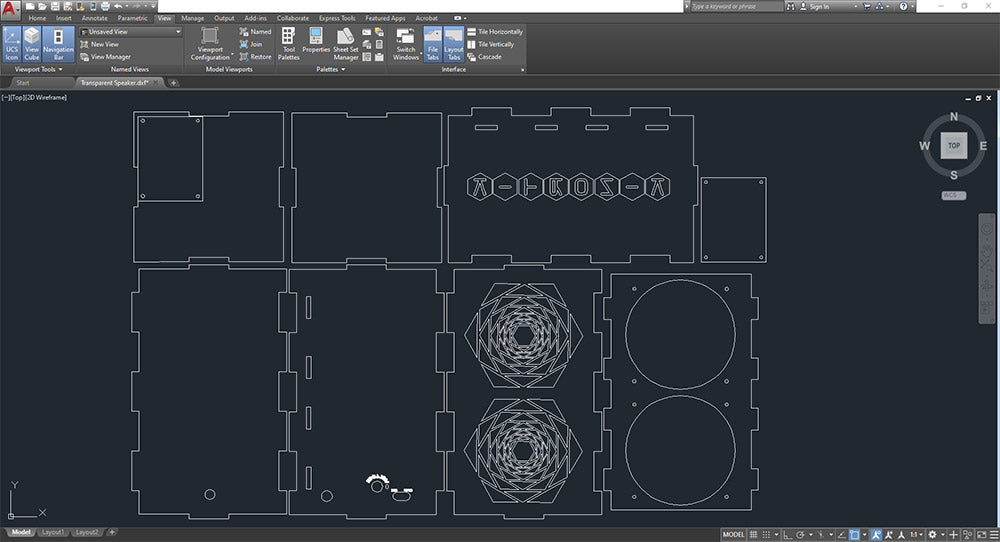1000x542 pixels.
Task: Toggle the Layout Tabs display
Action: point(453,45)
